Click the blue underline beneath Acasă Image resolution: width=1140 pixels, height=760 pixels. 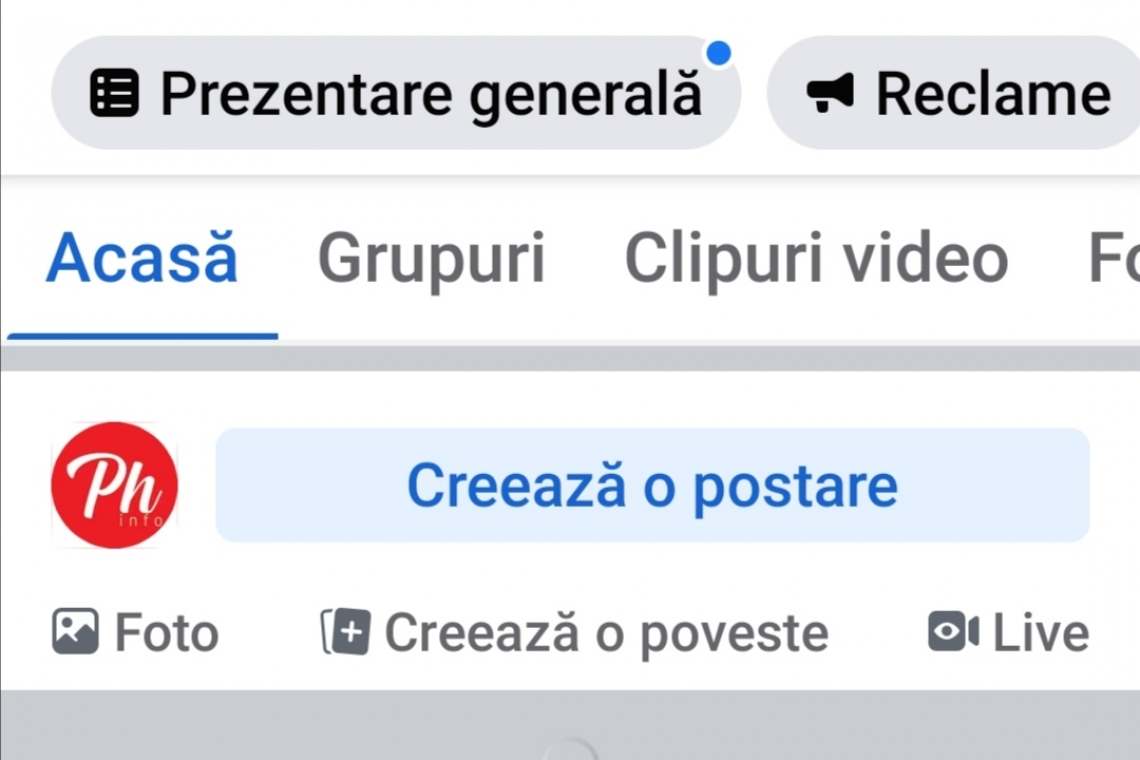pyautogui.click(x=141, y=337)
